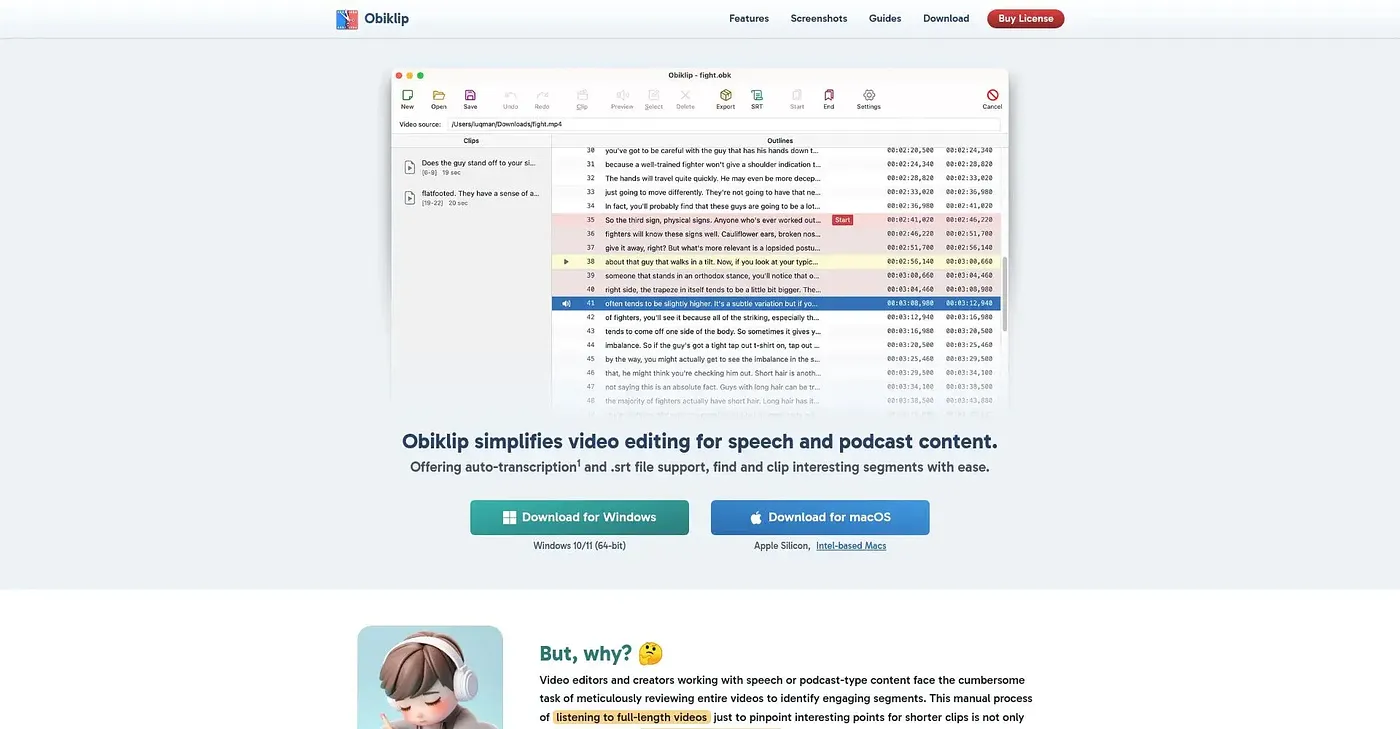
Task: Select highlighted row 41 'often tends to be slightly higher'
Action: pos(778,303)
